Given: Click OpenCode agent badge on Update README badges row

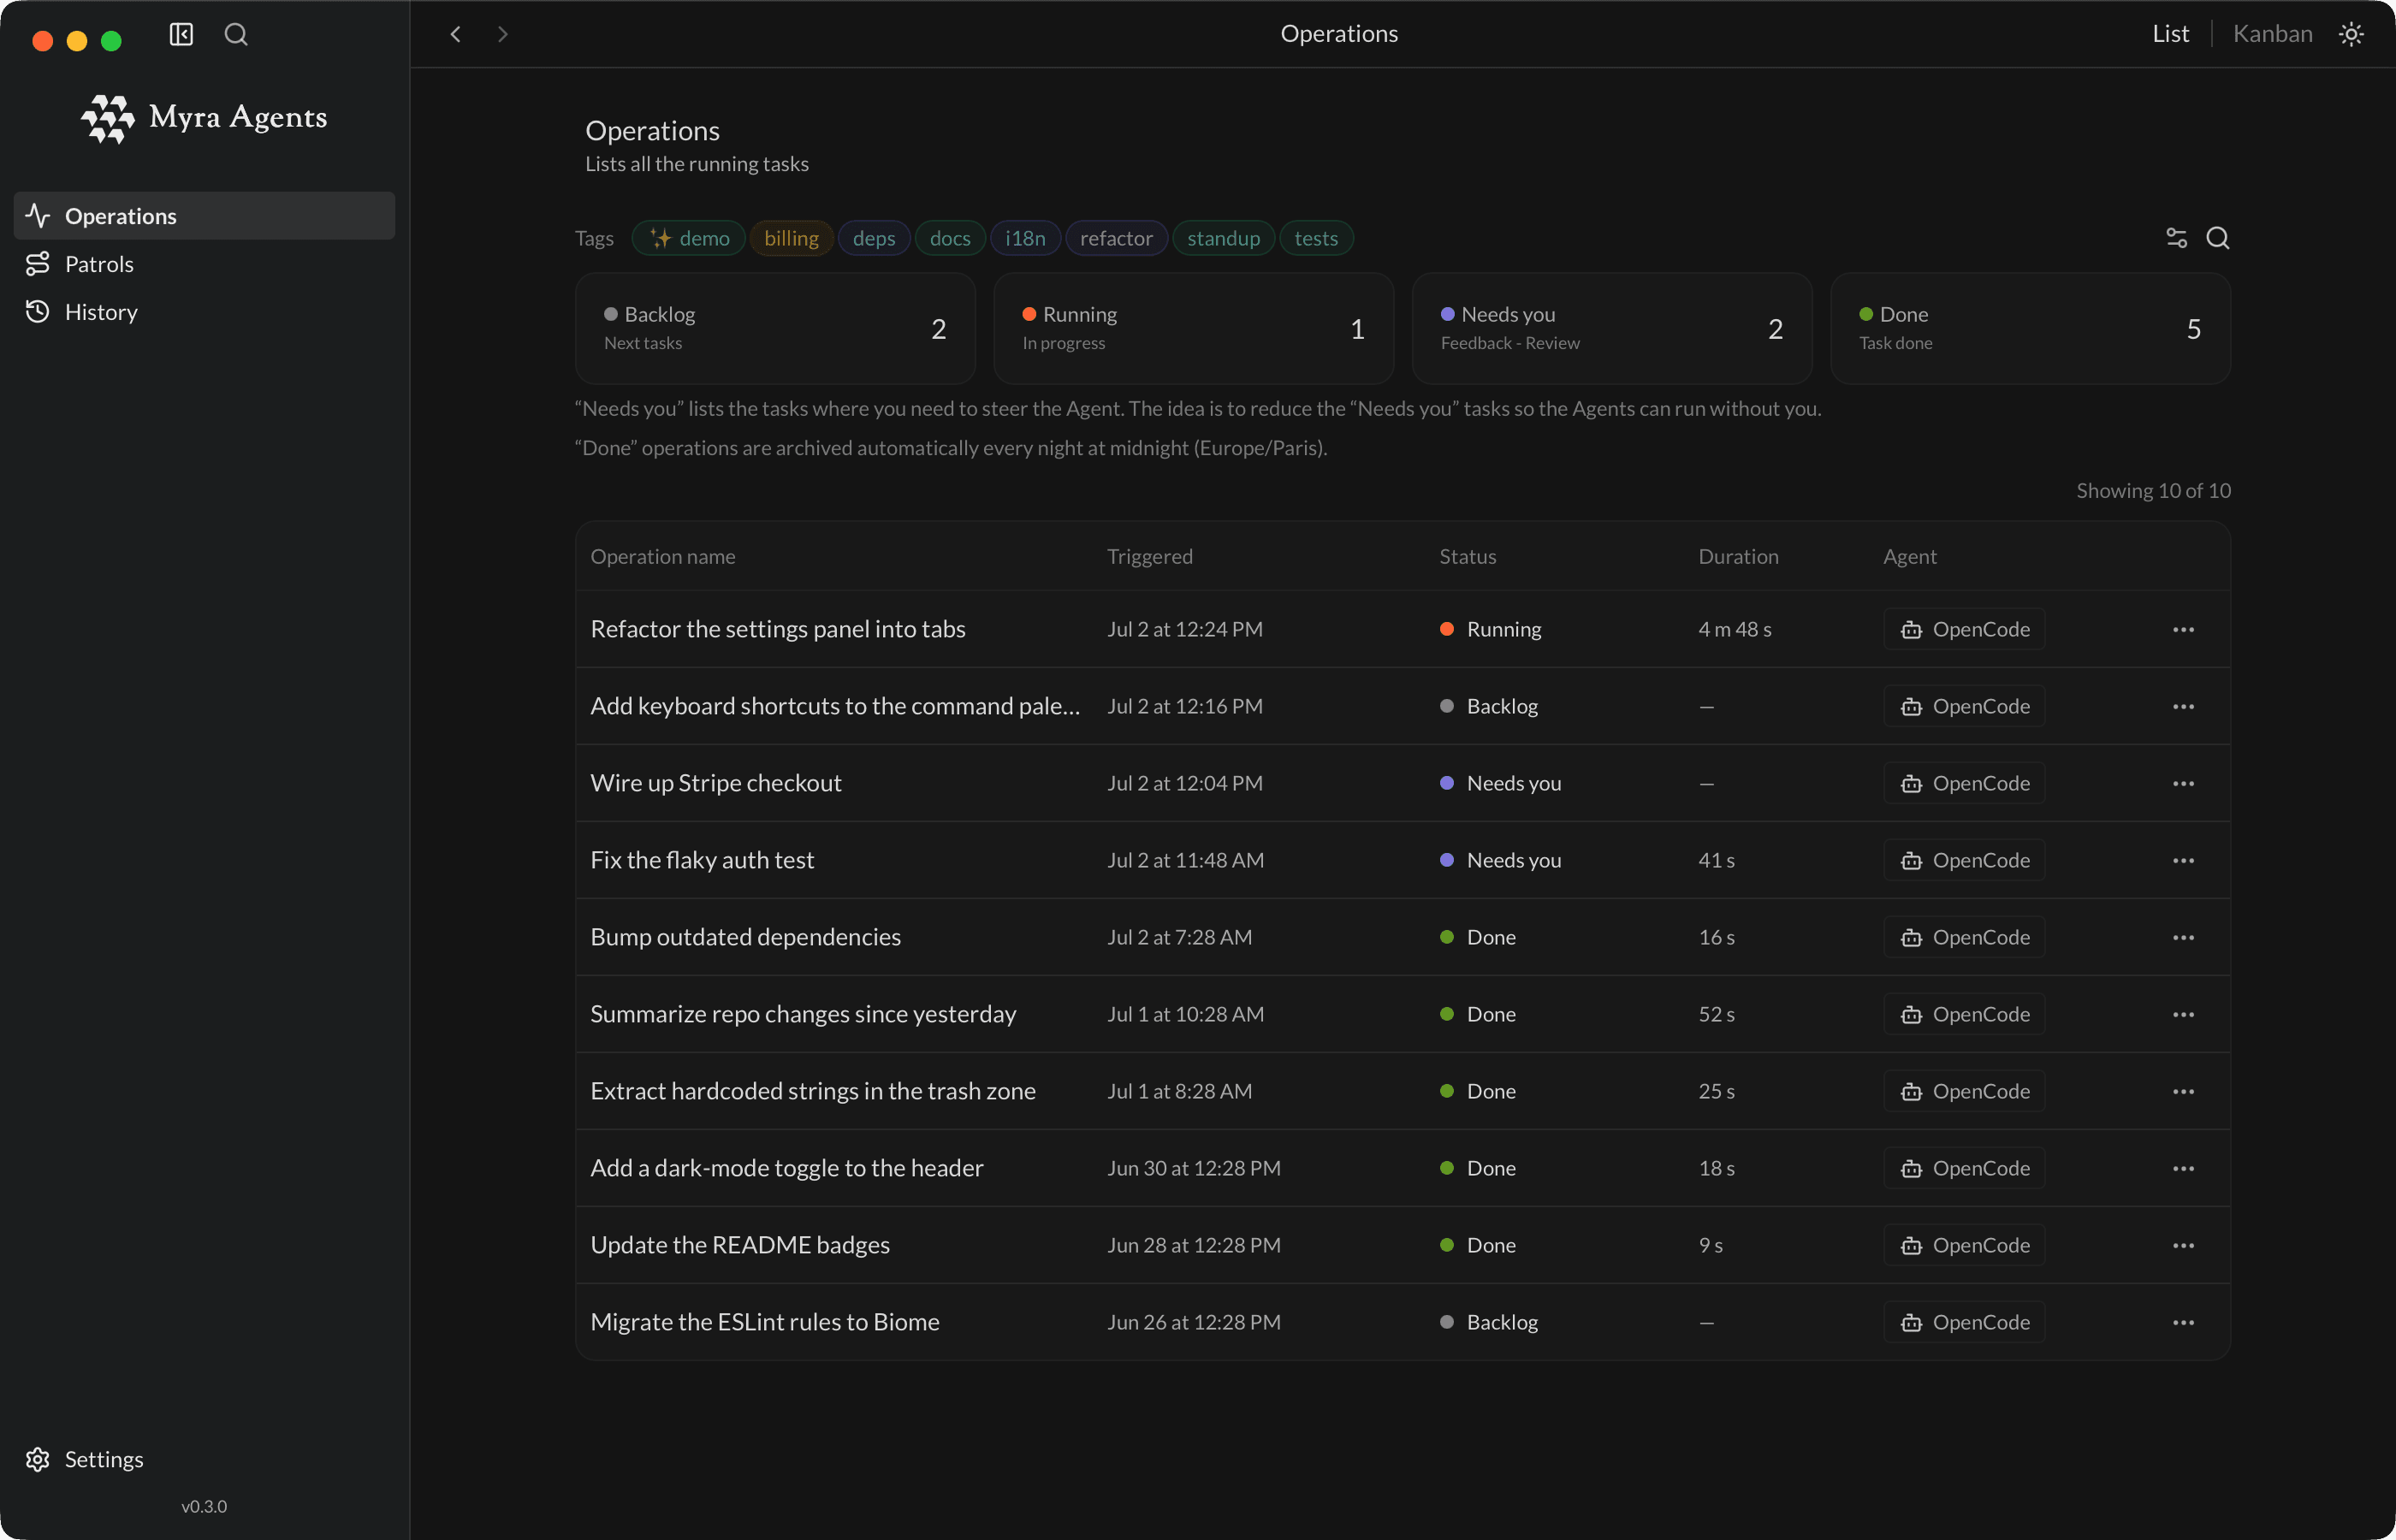Looking at the screenshot, I should coord(1964,1245).
